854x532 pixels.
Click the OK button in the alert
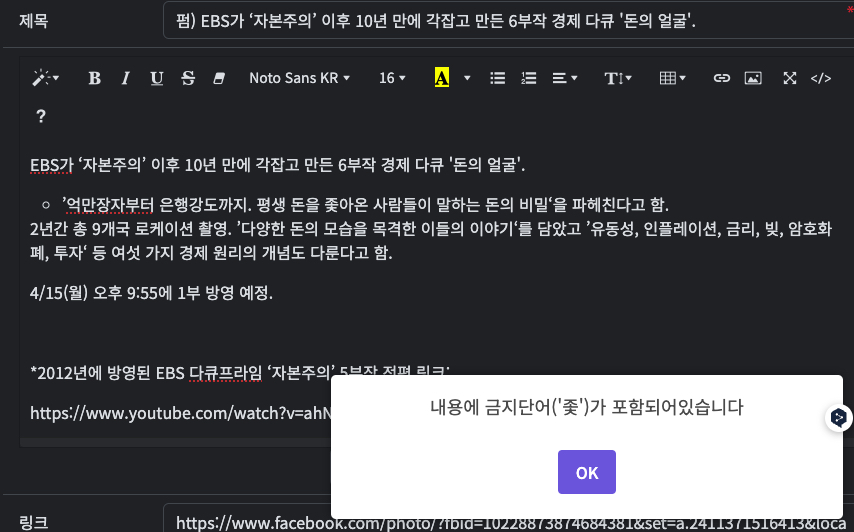coord(587,472)
